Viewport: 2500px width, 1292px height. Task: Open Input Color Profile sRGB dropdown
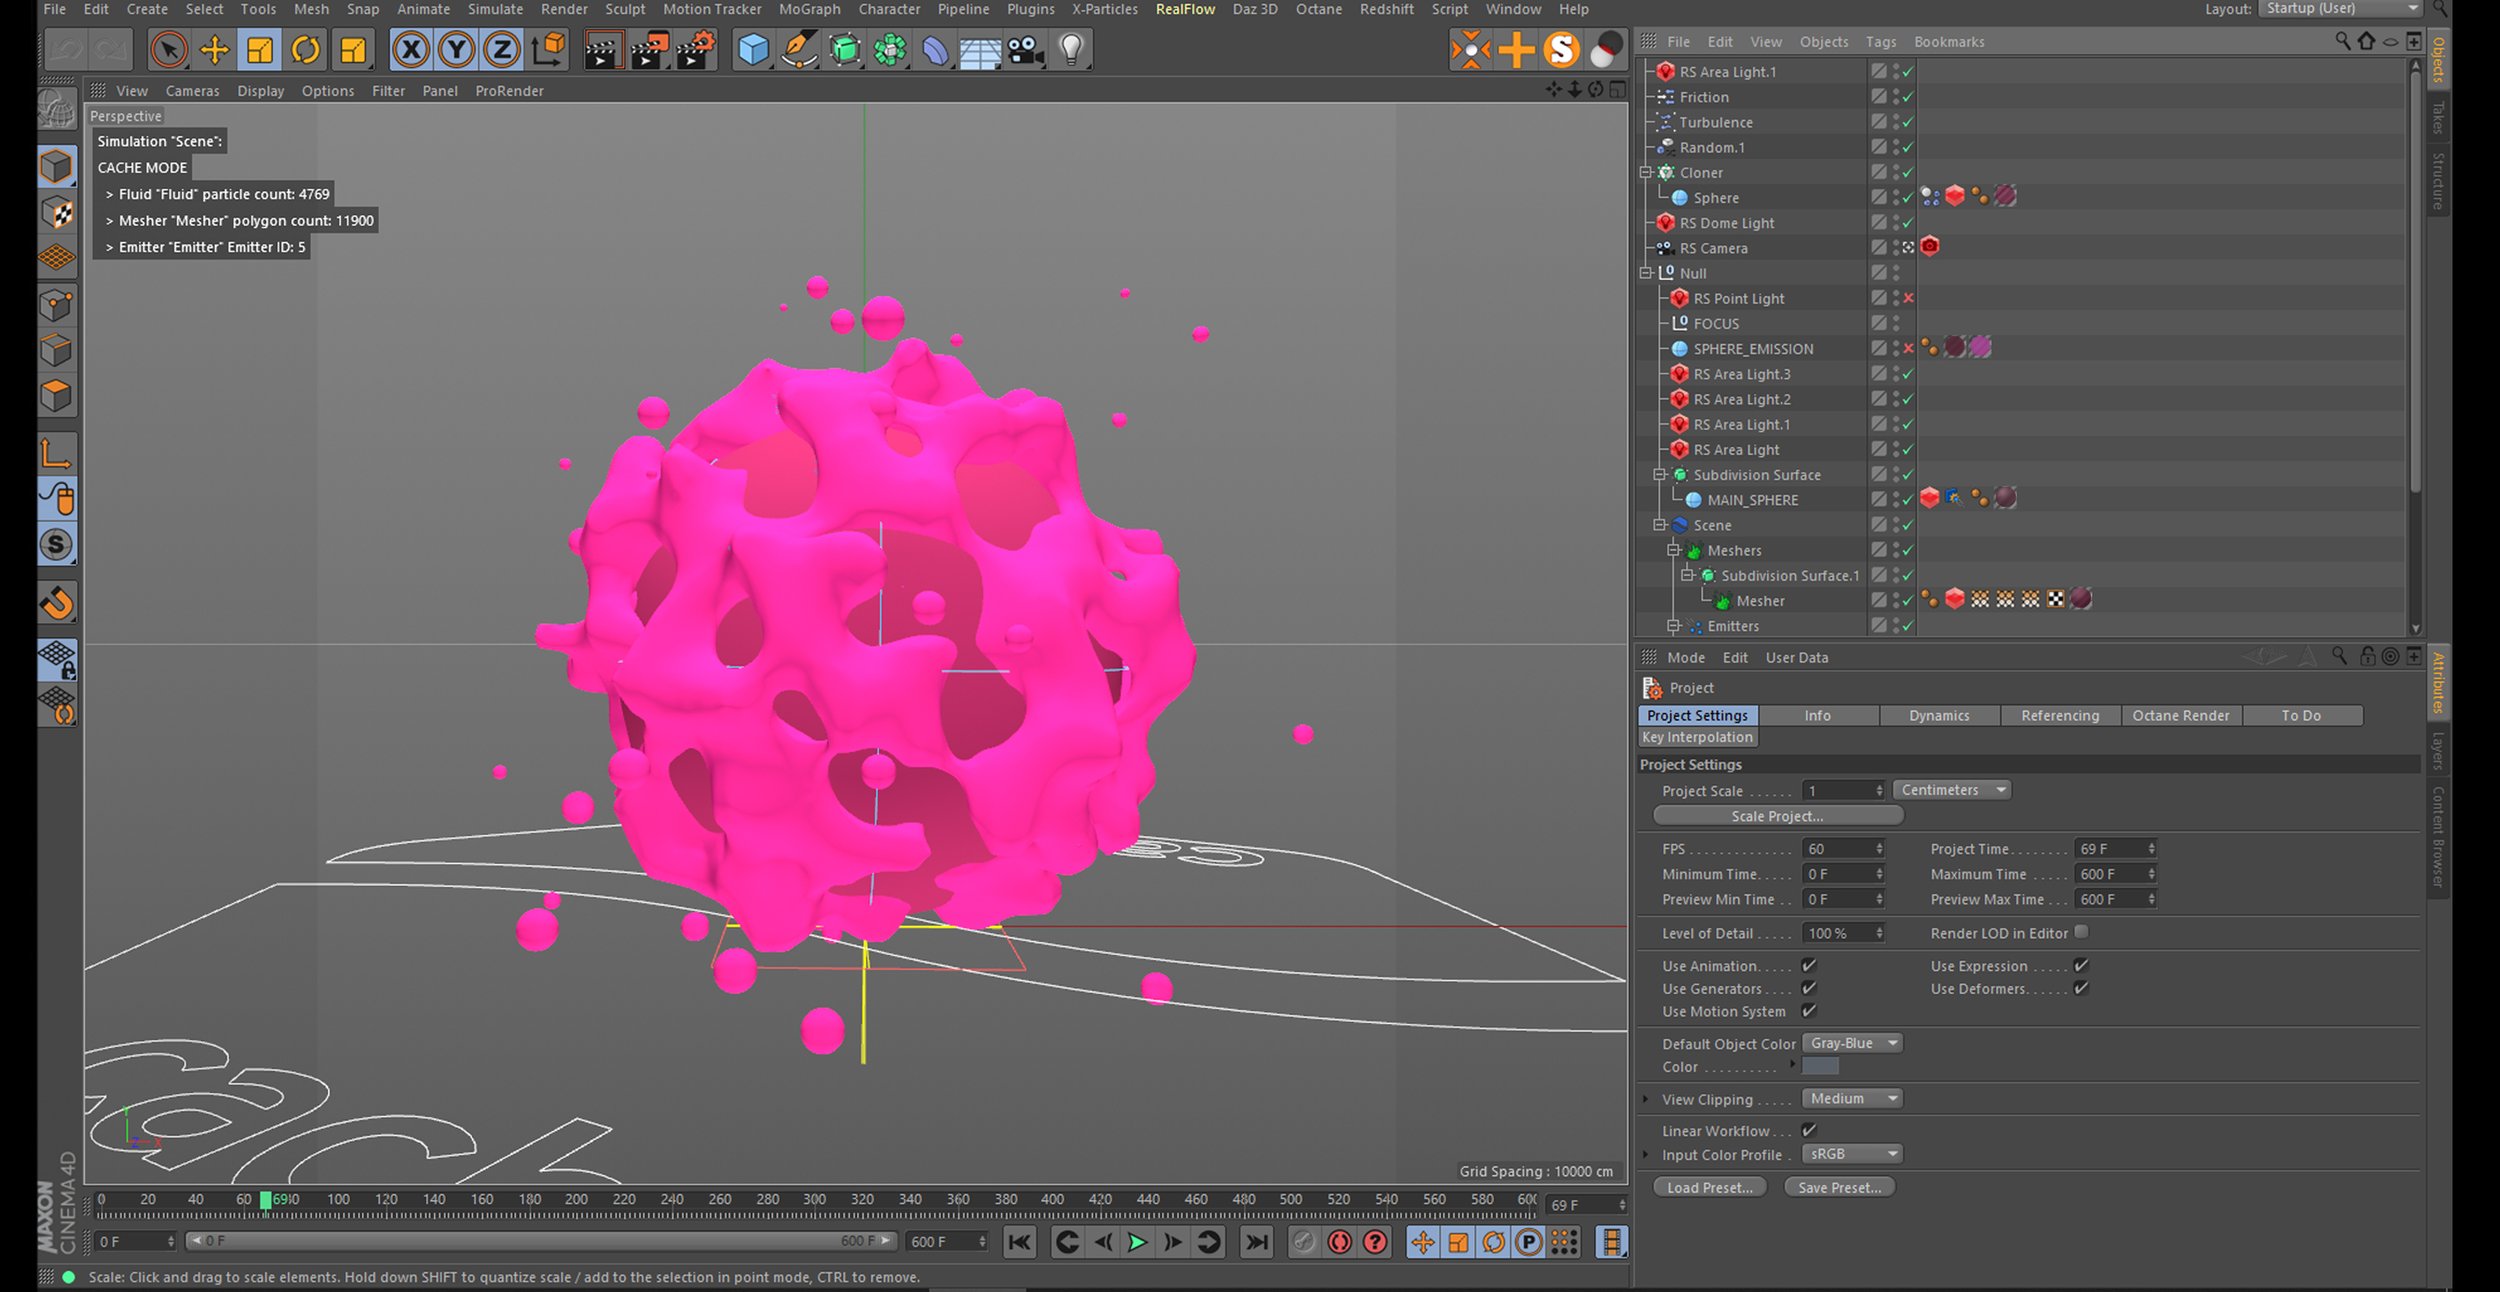pos(1852,1154)
